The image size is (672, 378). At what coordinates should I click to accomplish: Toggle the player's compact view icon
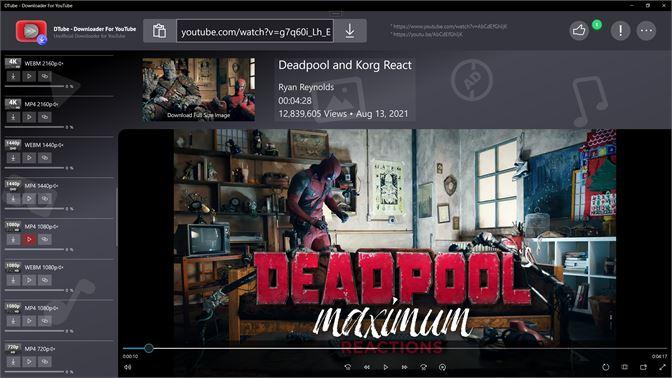pyautogui.click(x=624, y=367)
